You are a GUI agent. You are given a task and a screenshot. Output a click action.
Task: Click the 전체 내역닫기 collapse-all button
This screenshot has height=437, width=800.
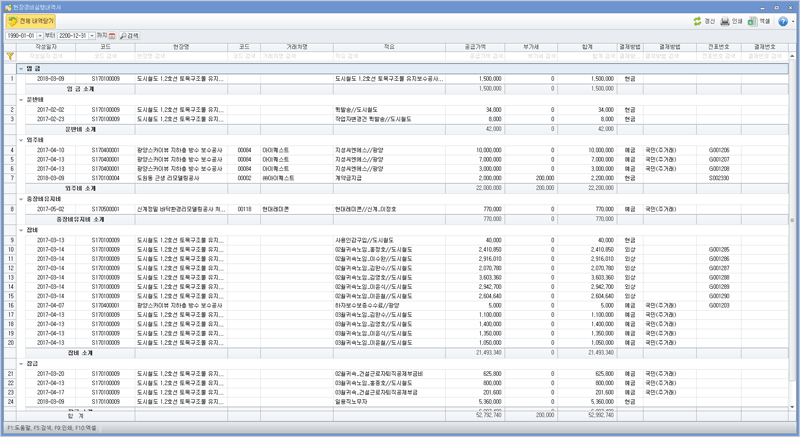(x=30, y=20)
